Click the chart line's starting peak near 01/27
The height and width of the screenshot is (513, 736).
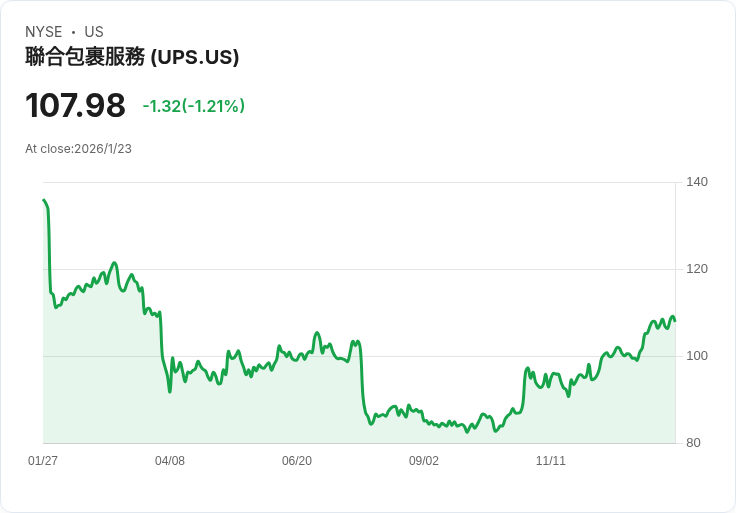[x=44, y=201]
